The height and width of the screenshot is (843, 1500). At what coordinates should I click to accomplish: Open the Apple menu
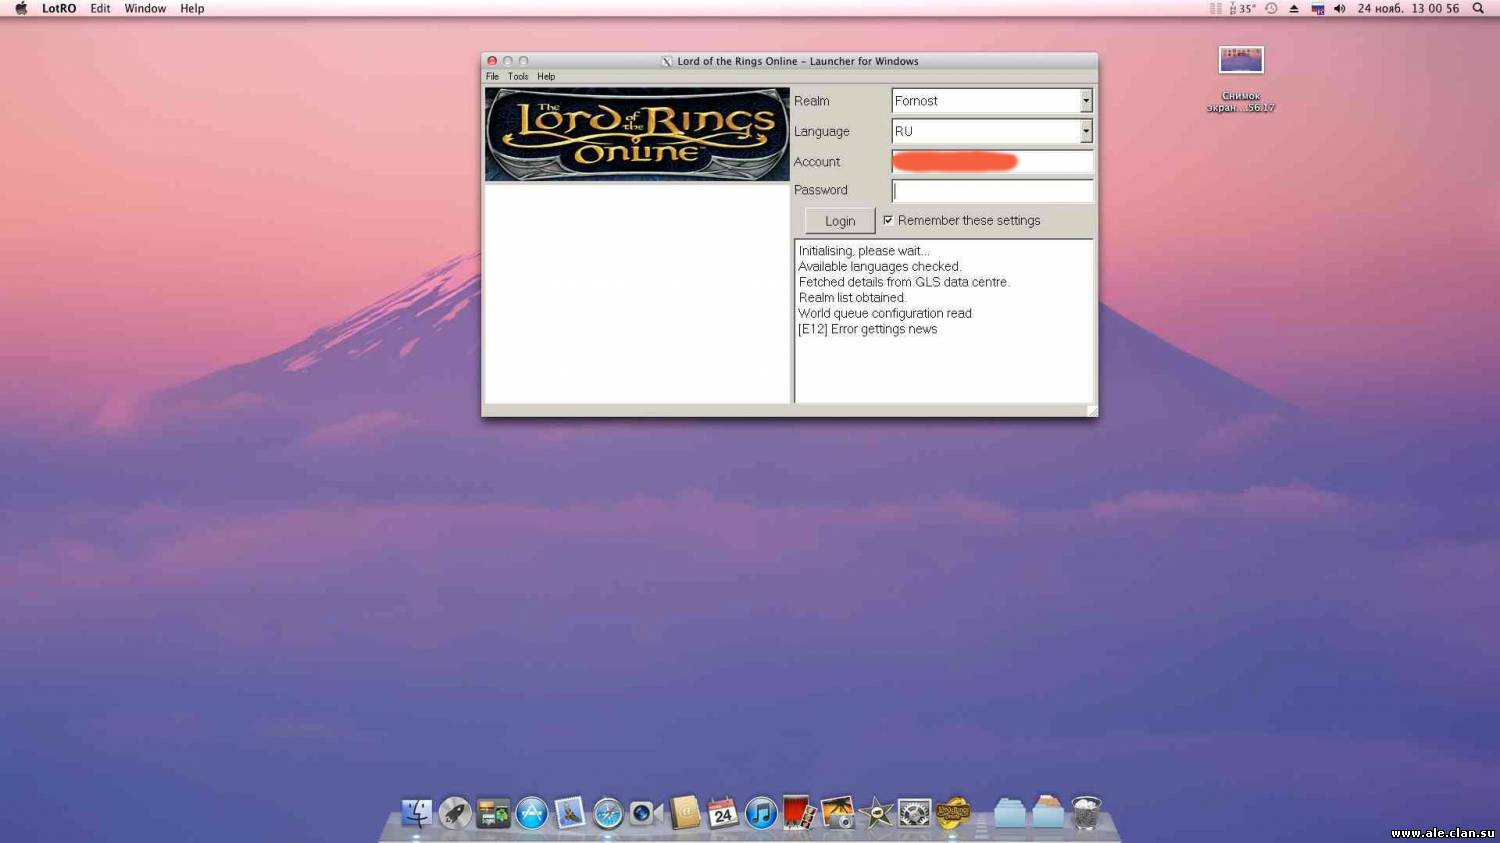pyautogui.click(x=21, y=8)
